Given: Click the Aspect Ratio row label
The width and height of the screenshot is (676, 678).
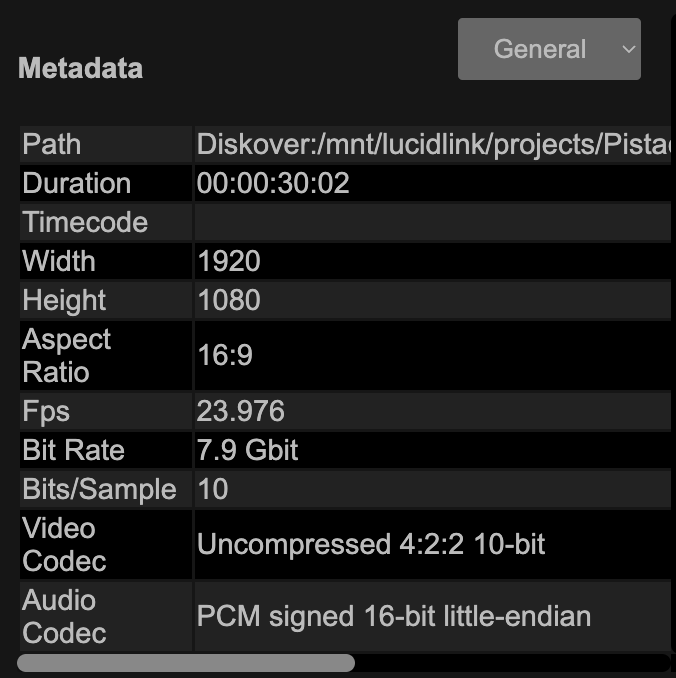Looking at the screenshot, I should click(67, 356).
